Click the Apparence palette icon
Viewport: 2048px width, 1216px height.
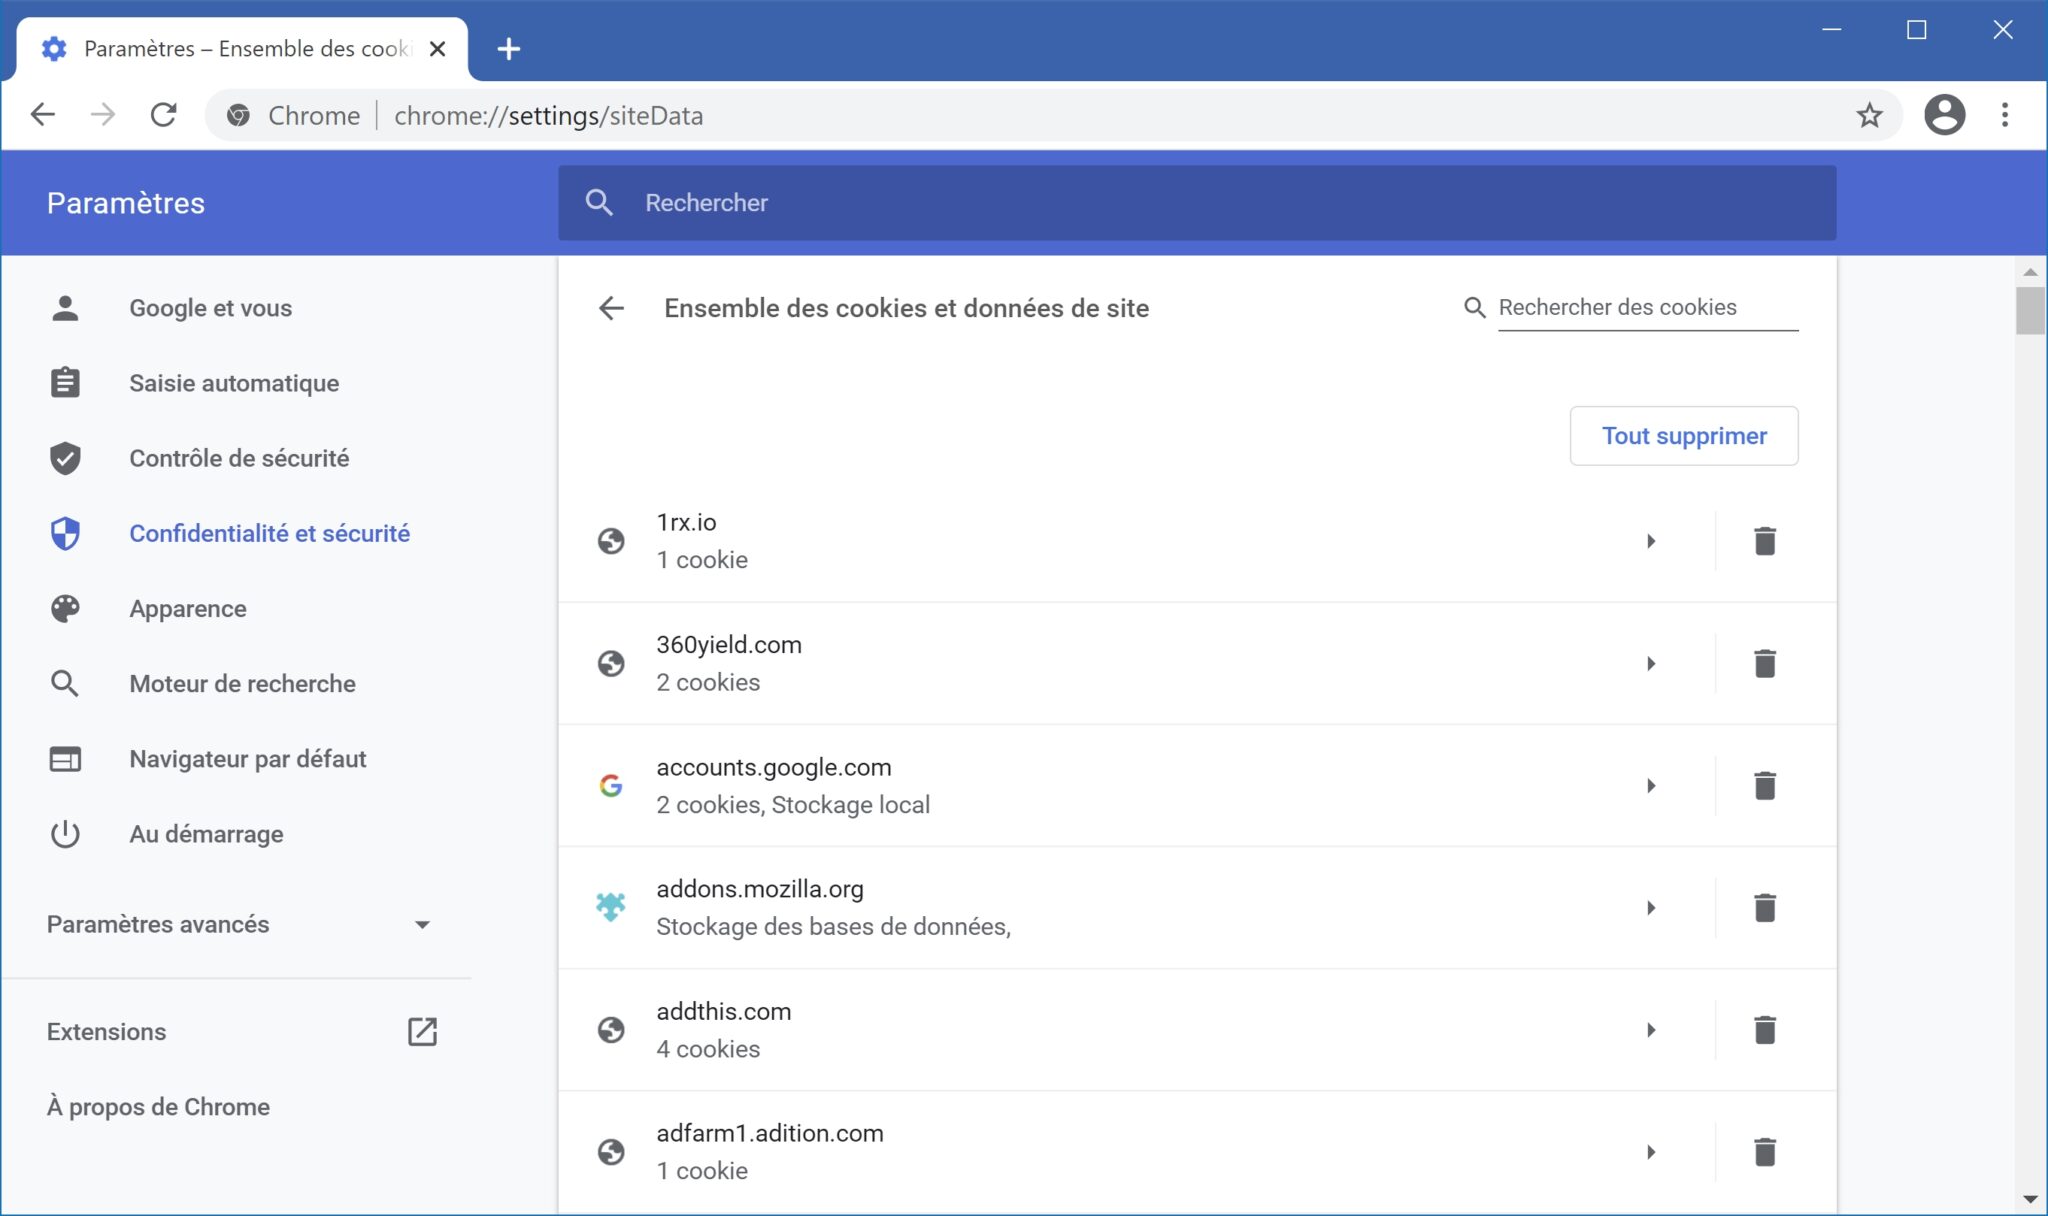(x=65, y=608)
